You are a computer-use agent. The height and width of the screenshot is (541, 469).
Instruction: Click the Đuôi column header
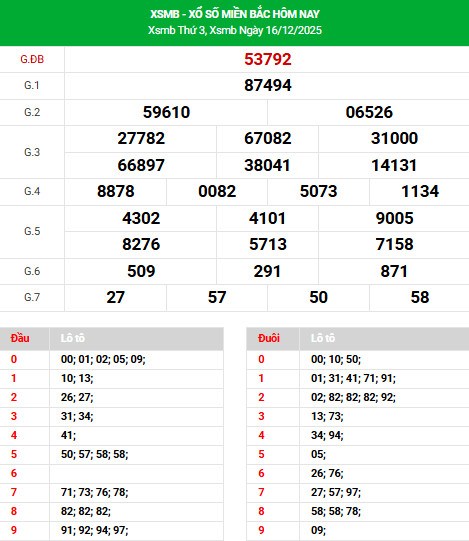click(x=268, y=338)
